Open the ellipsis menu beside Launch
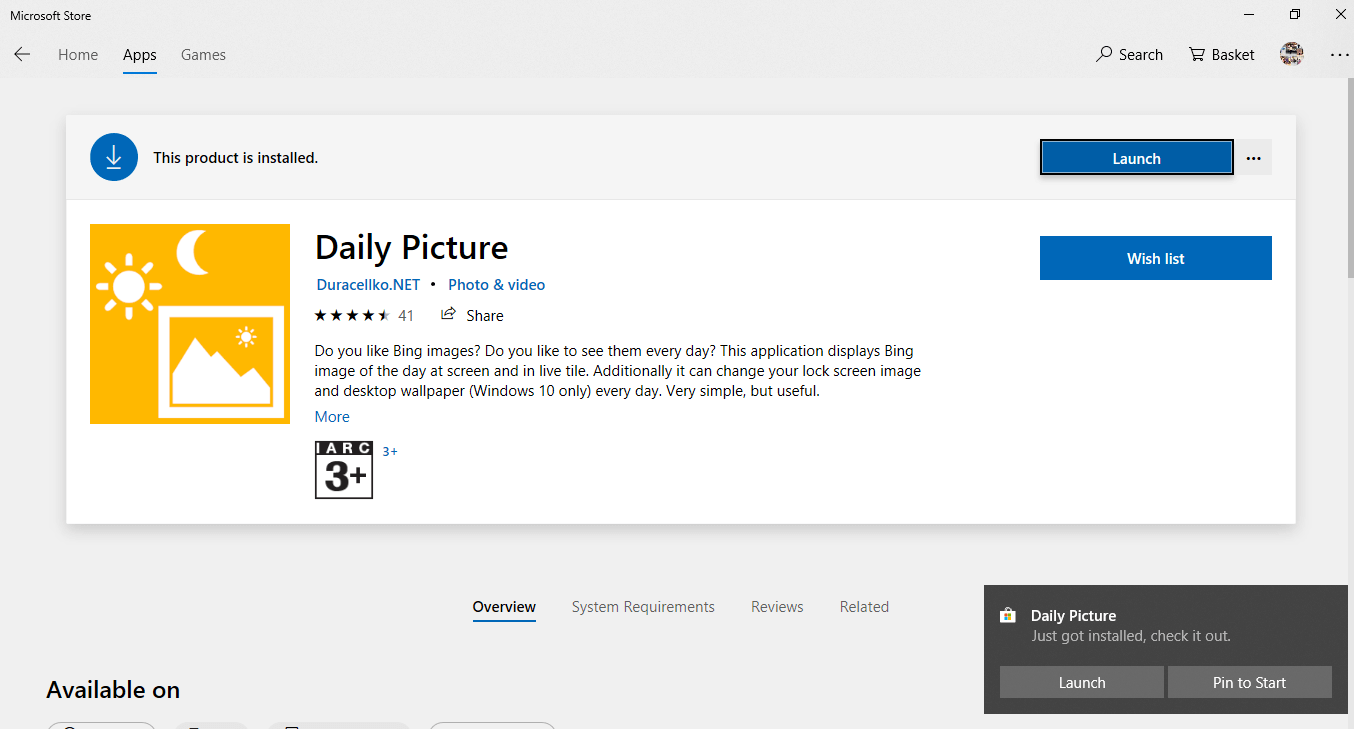 (1254, 158)
